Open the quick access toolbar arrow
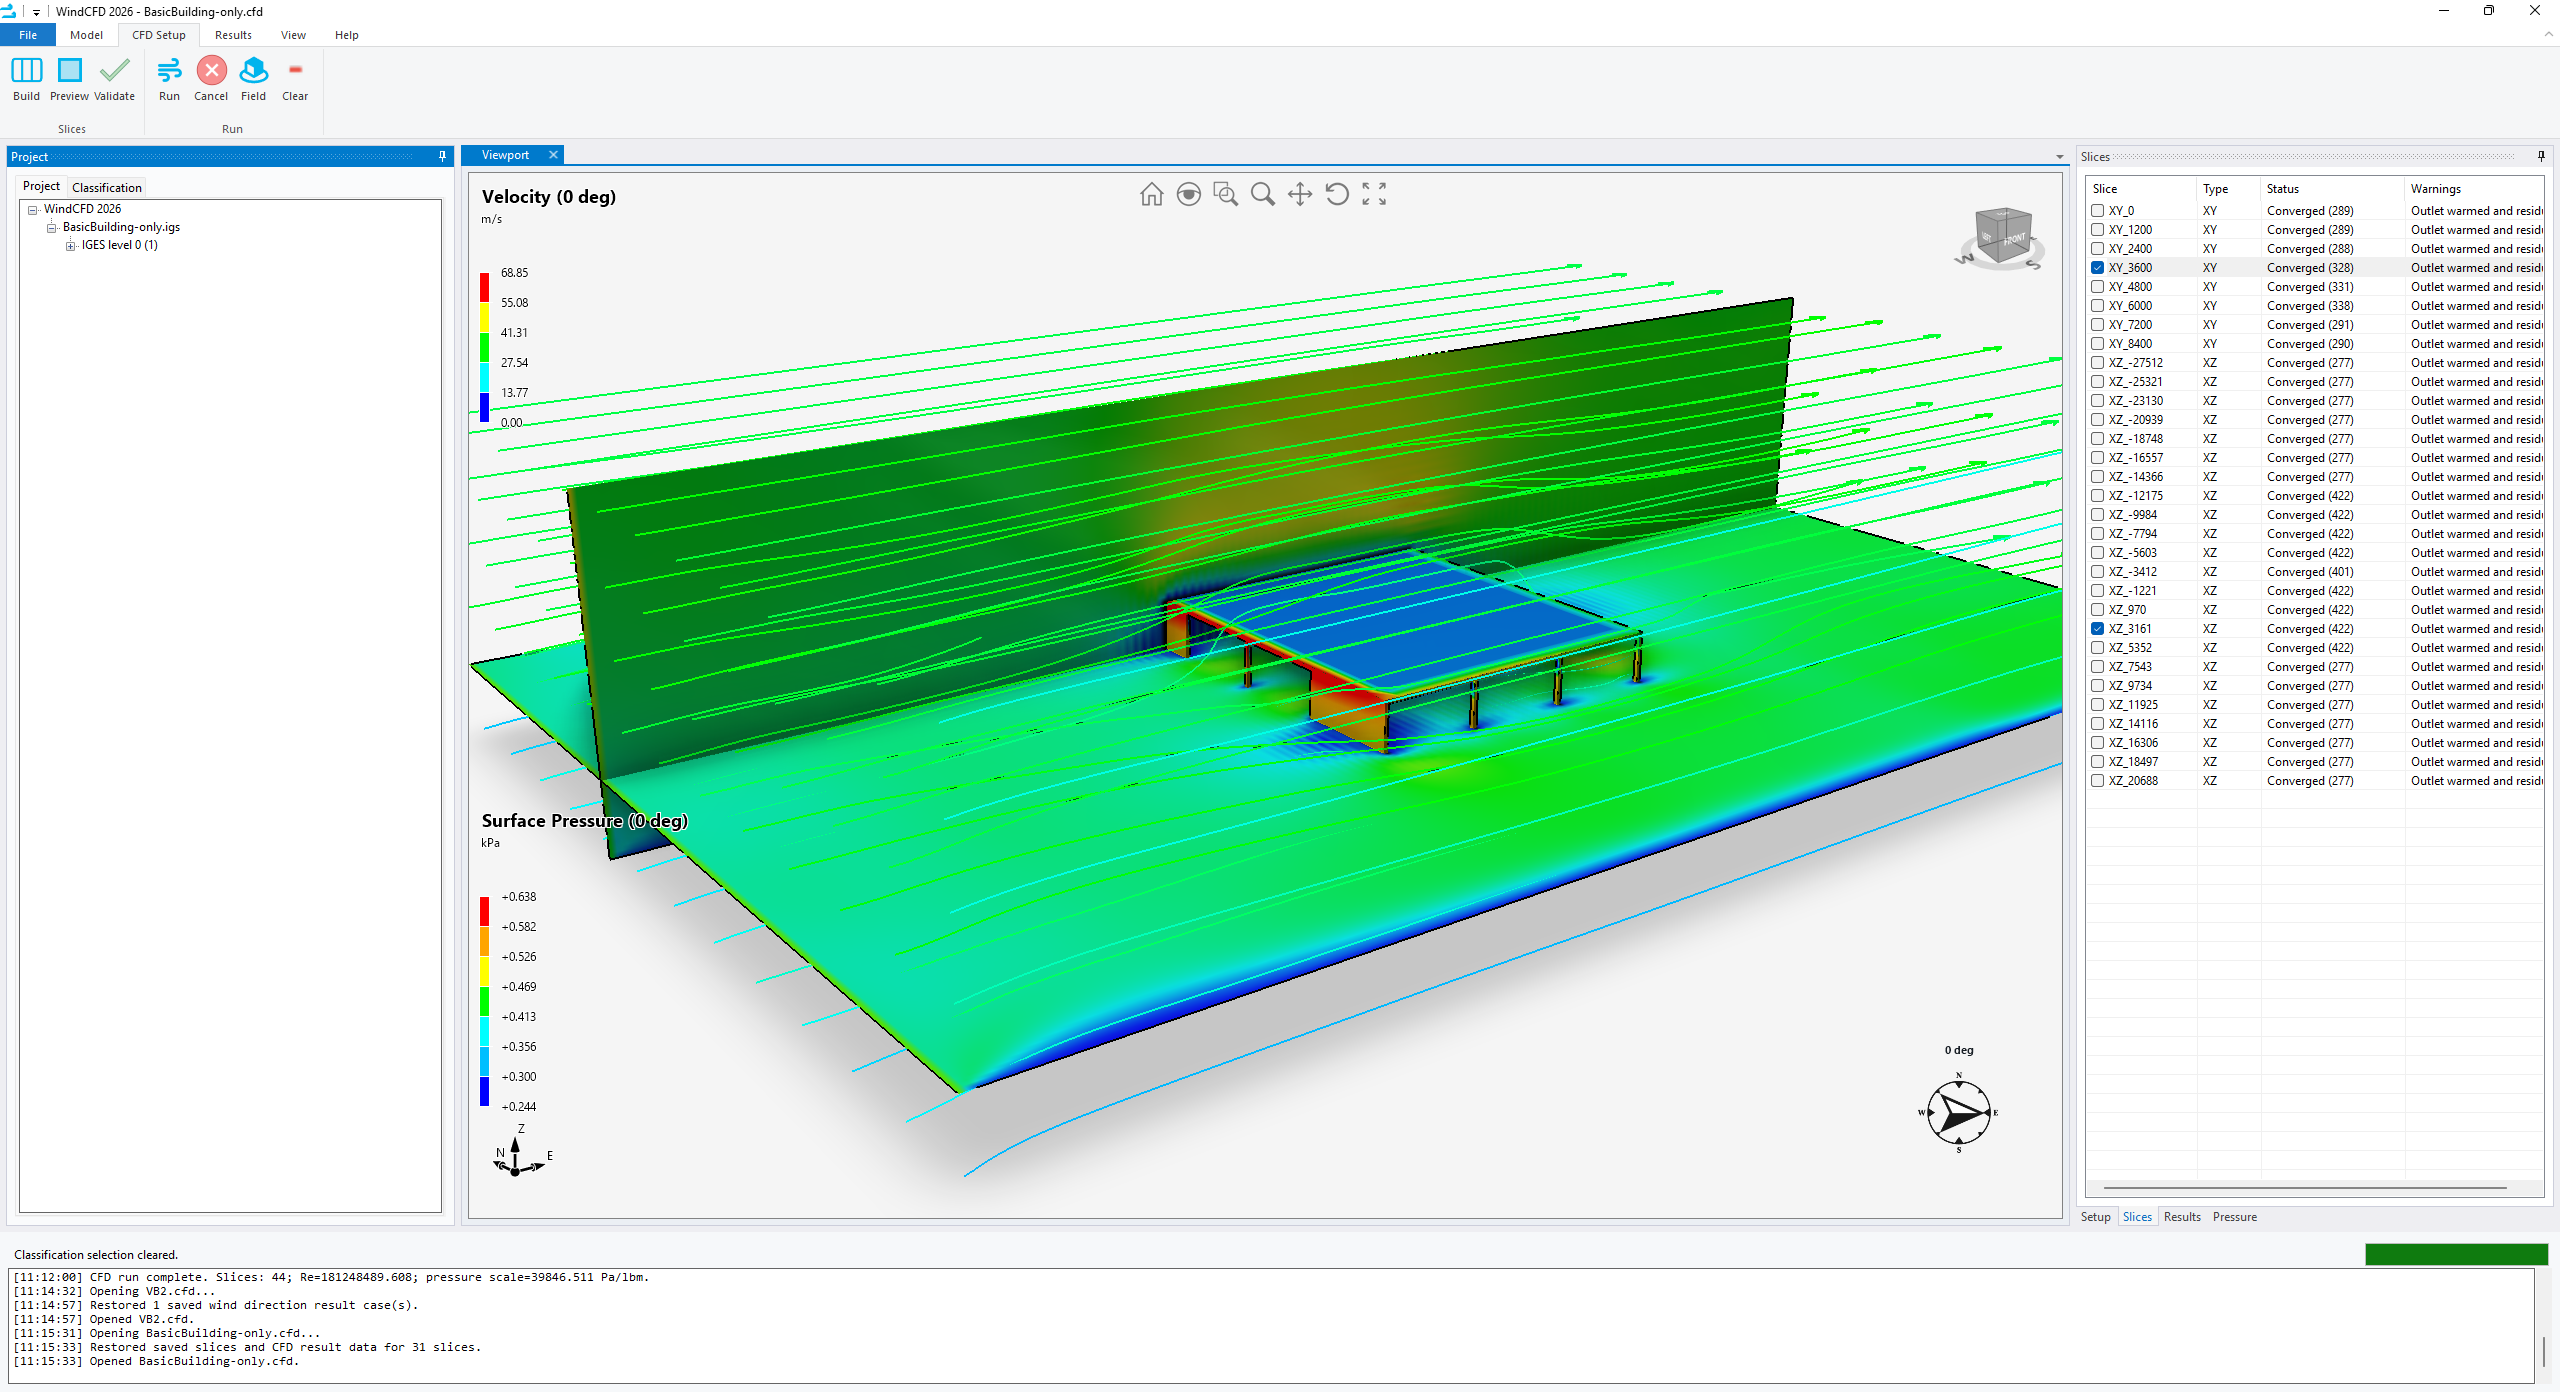 [x=36, y=12]
